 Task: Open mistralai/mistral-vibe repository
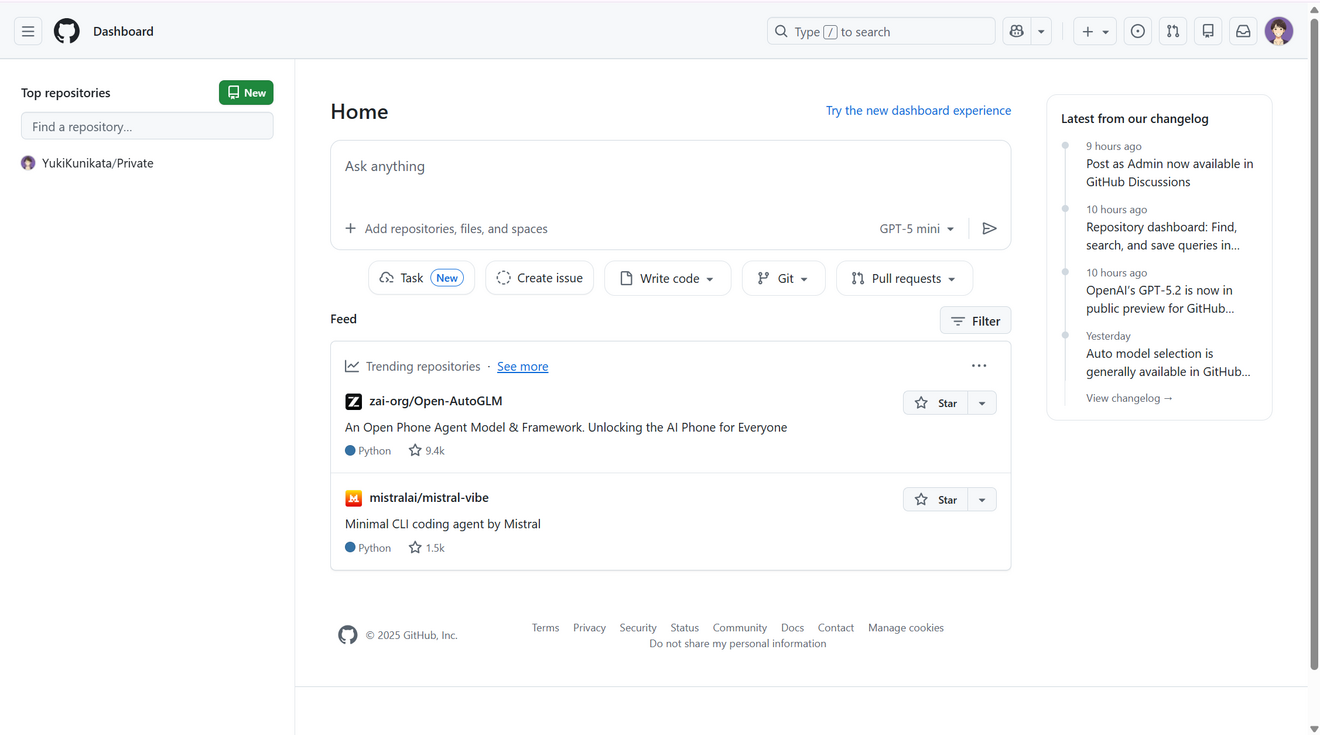(x=429, y=498)
